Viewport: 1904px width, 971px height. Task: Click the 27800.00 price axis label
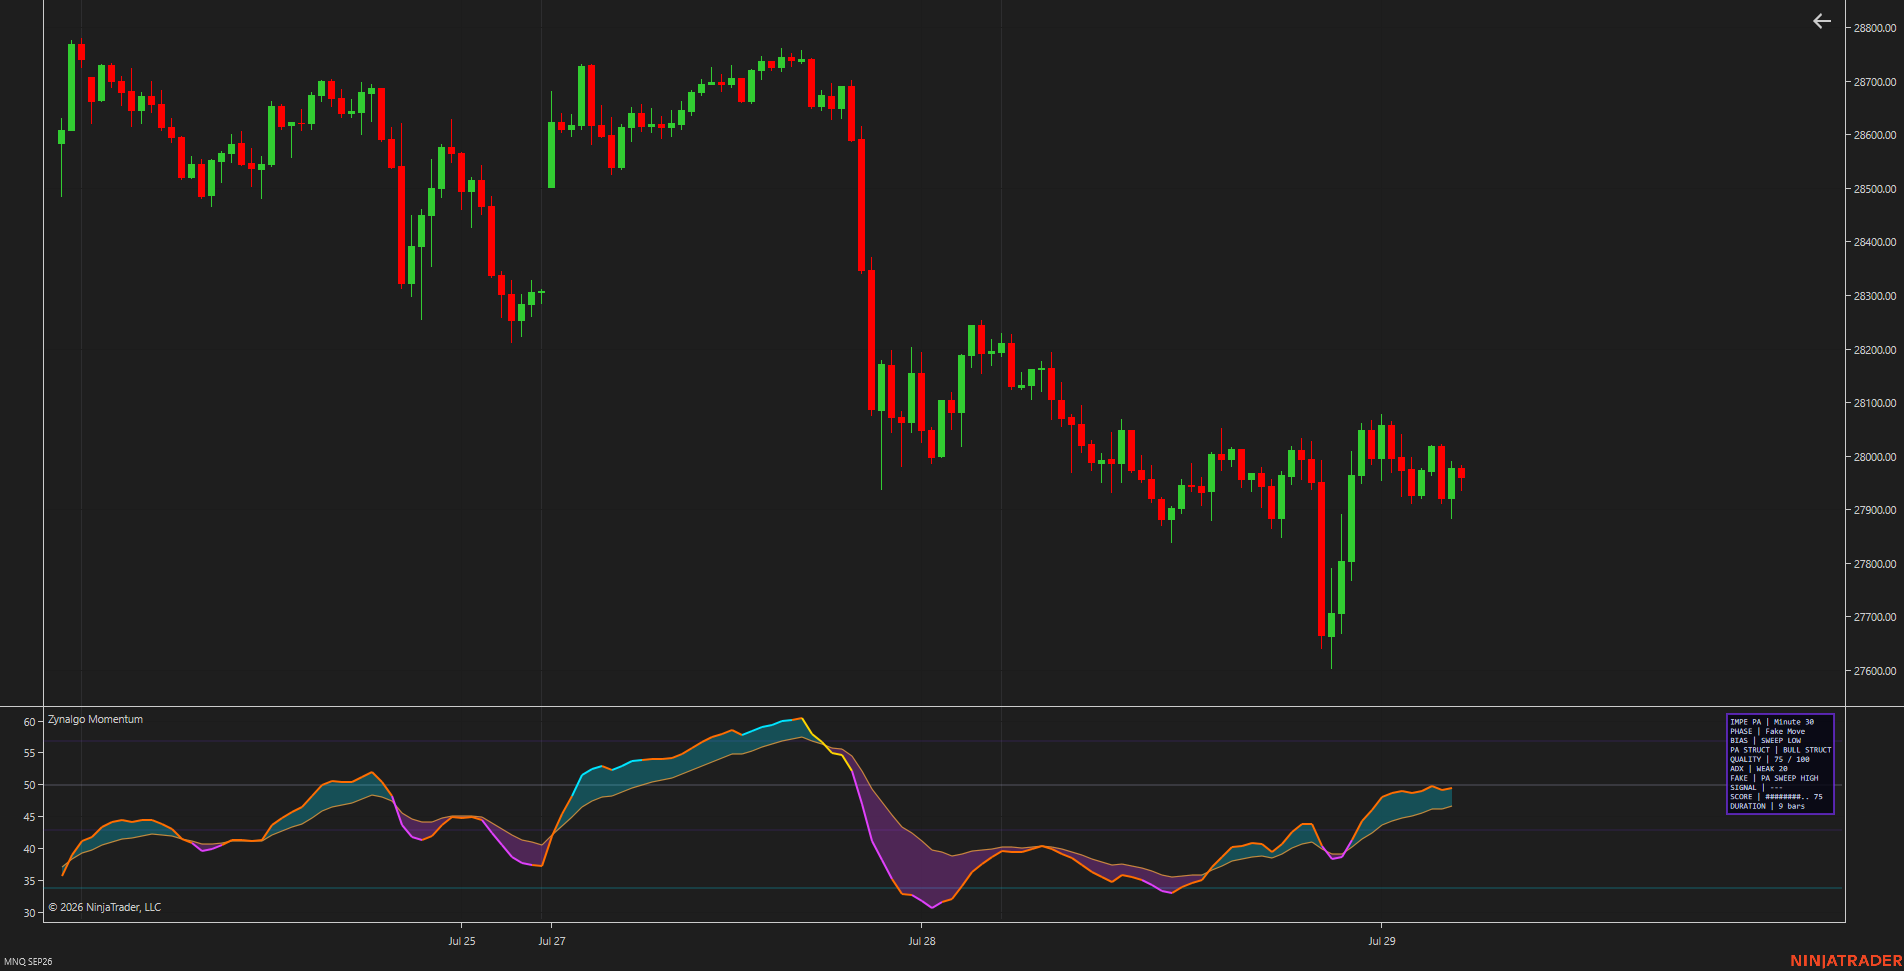1875,564
